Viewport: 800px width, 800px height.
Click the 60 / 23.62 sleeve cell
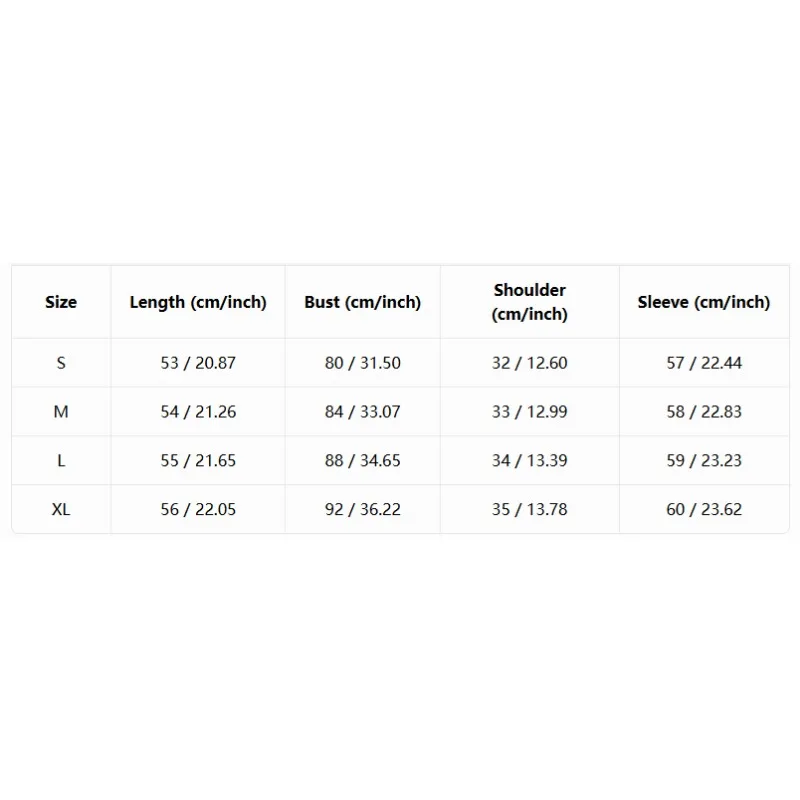(x=704, y=509)
